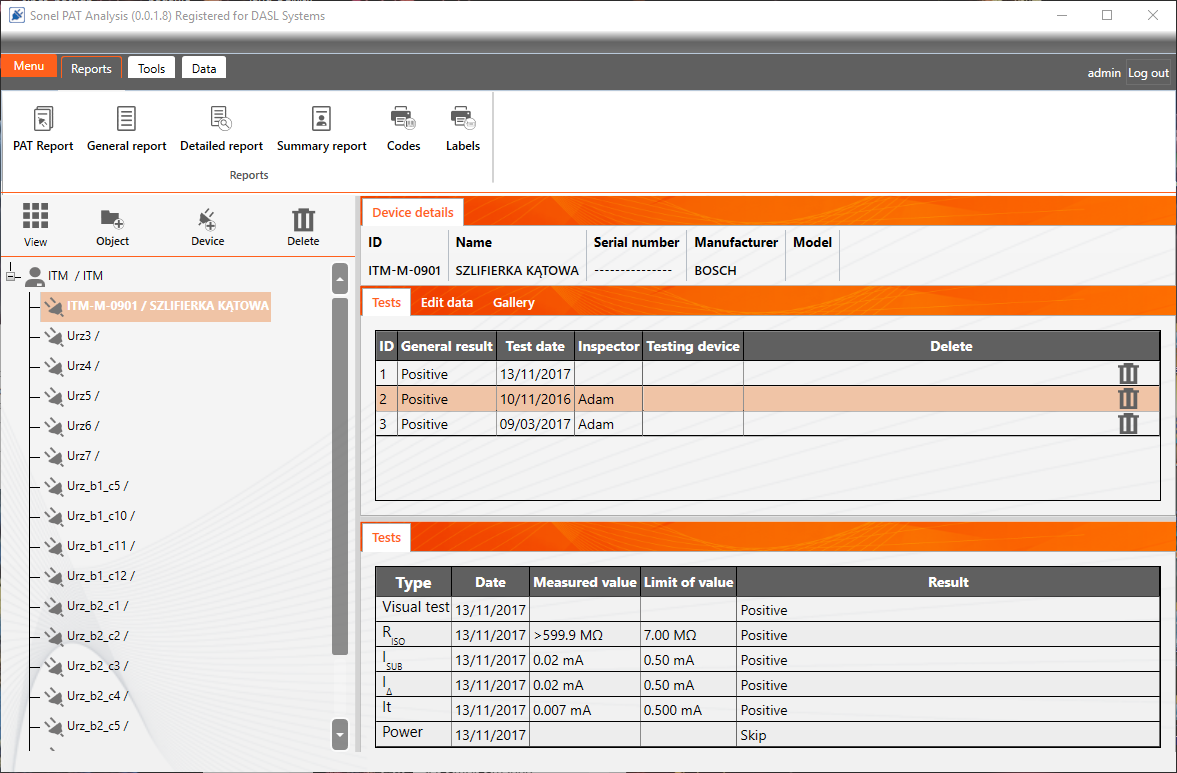Click the Log out button
Viewport: 1177px width, 773px height.
click(x=1148, y=73)
